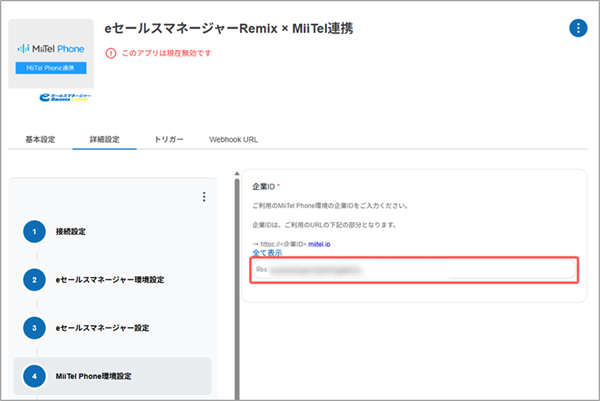Click the miitel.io URL link
The width and height of the screenshot is (600, 401).
(x=320, y=243)
